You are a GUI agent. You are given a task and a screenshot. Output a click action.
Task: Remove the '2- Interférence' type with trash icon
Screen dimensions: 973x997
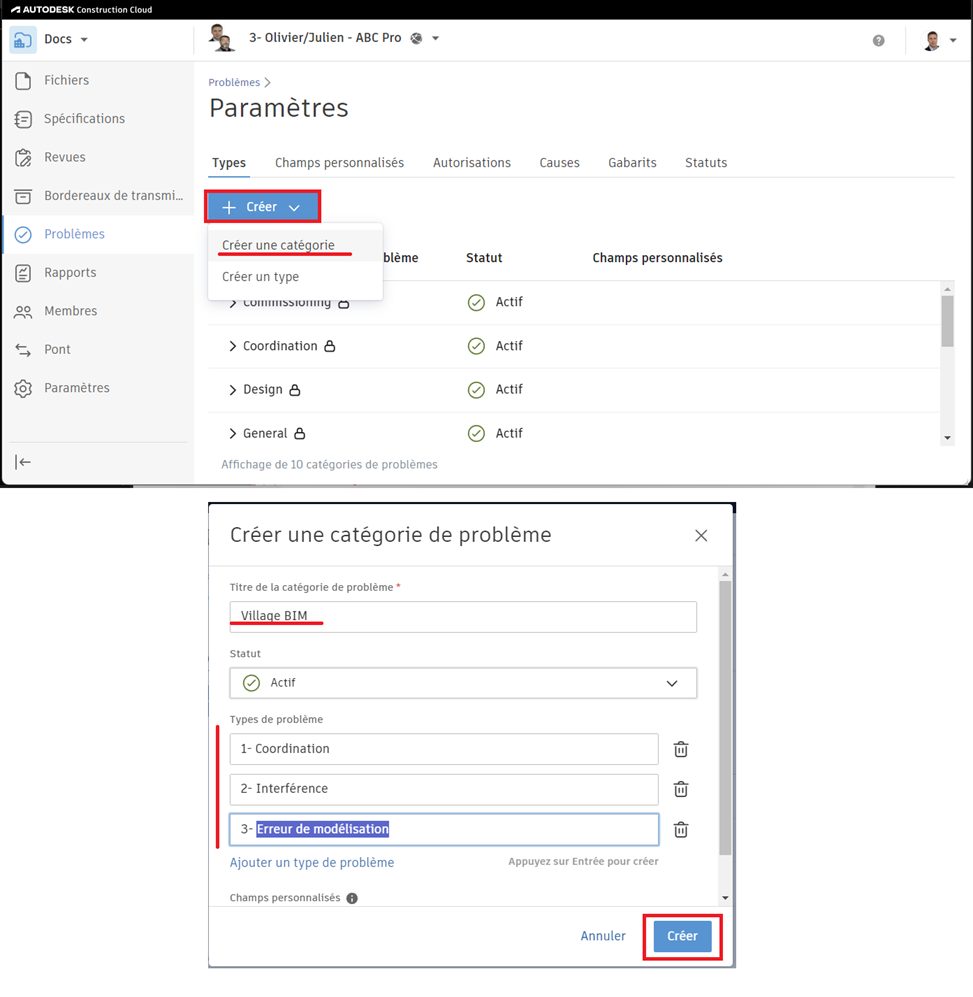[x=681, y=789]
